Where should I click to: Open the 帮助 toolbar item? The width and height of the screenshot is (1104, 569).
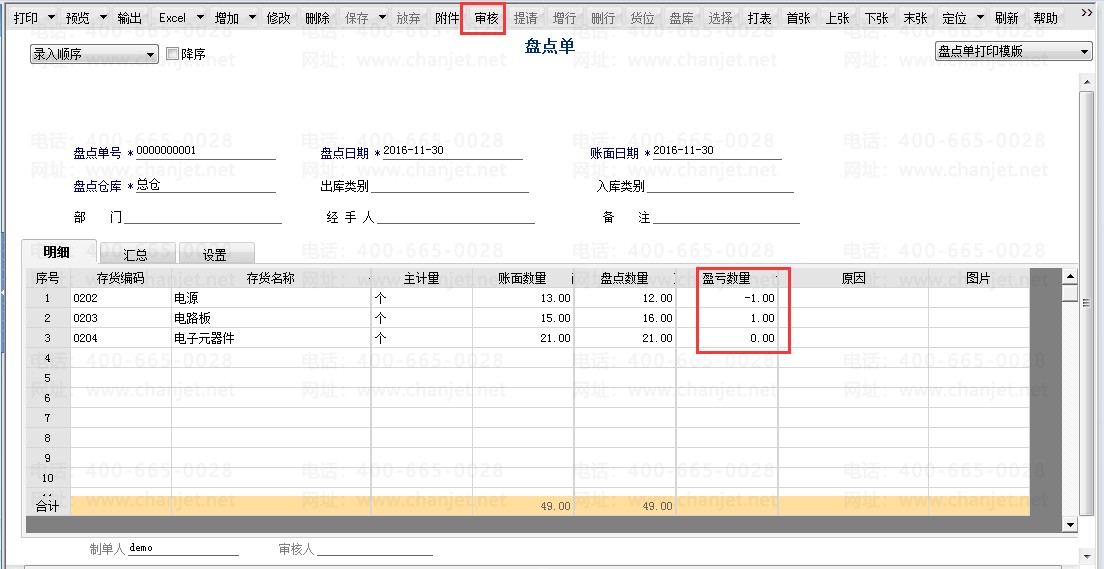click(x=1046, y=18)
